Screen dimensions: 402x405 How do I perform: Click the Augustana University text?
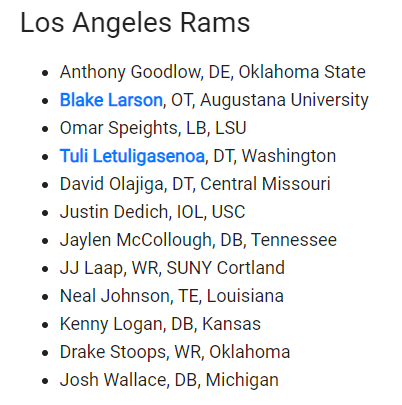point(284,100)
